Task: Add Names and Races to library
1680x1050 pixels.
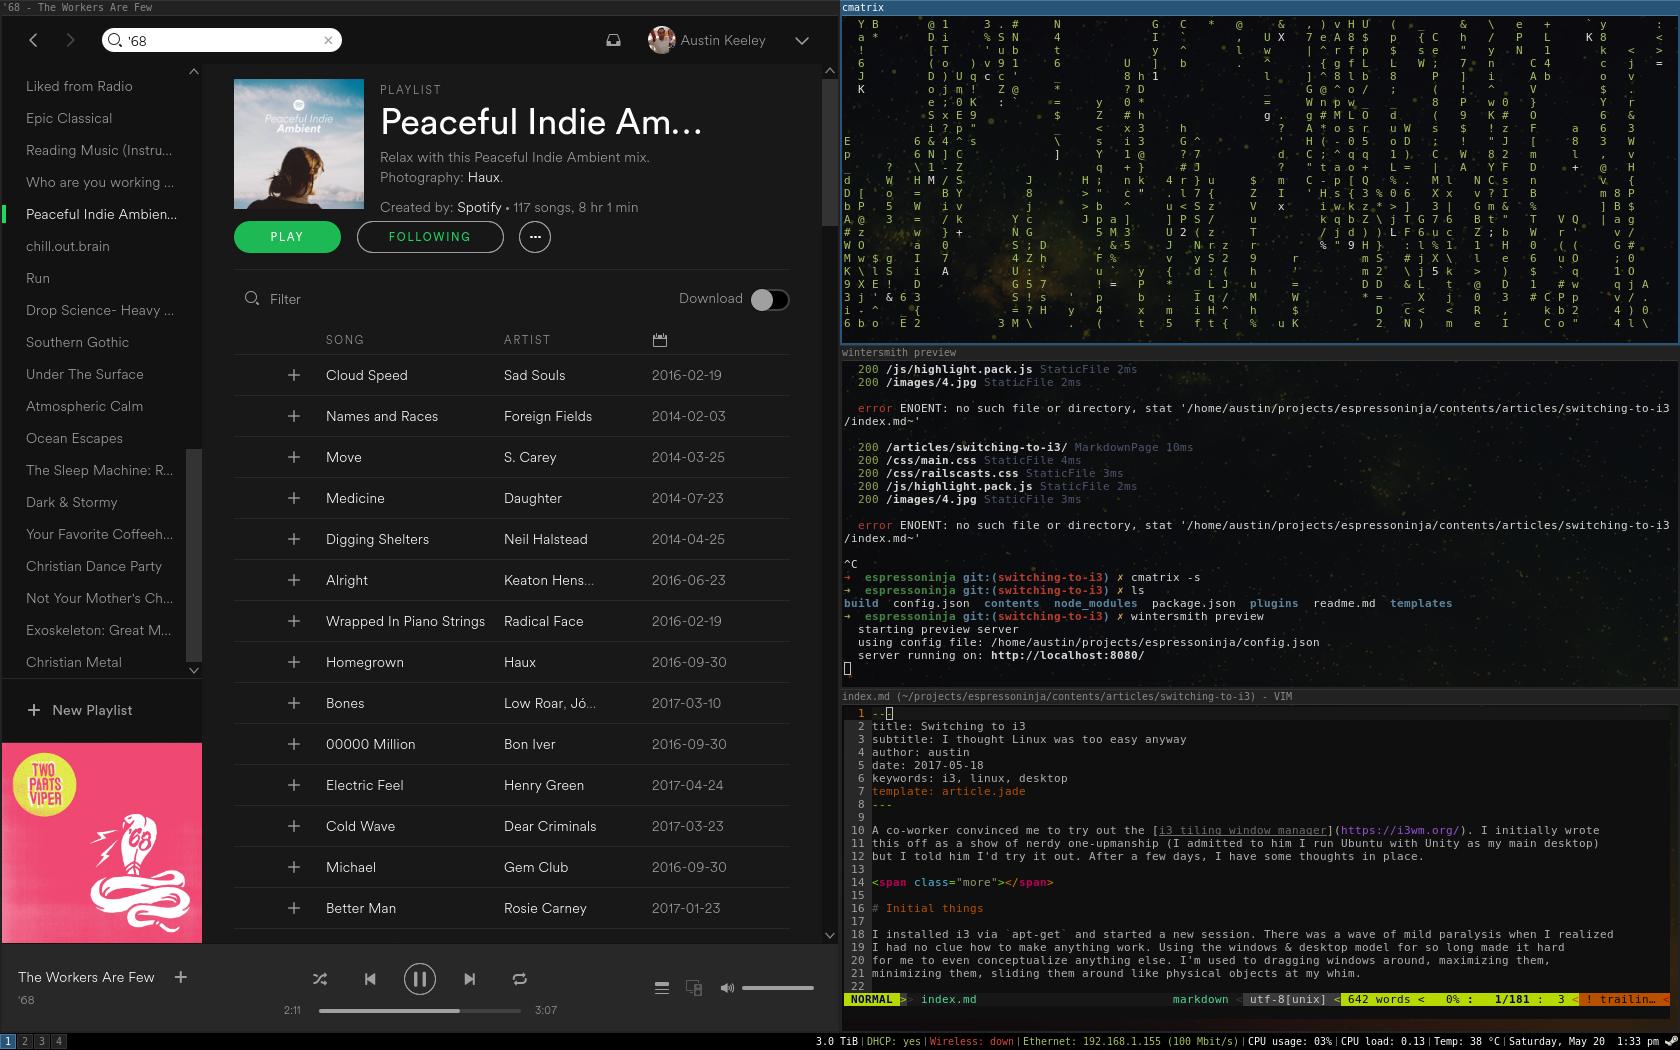Action: point(294,416)
